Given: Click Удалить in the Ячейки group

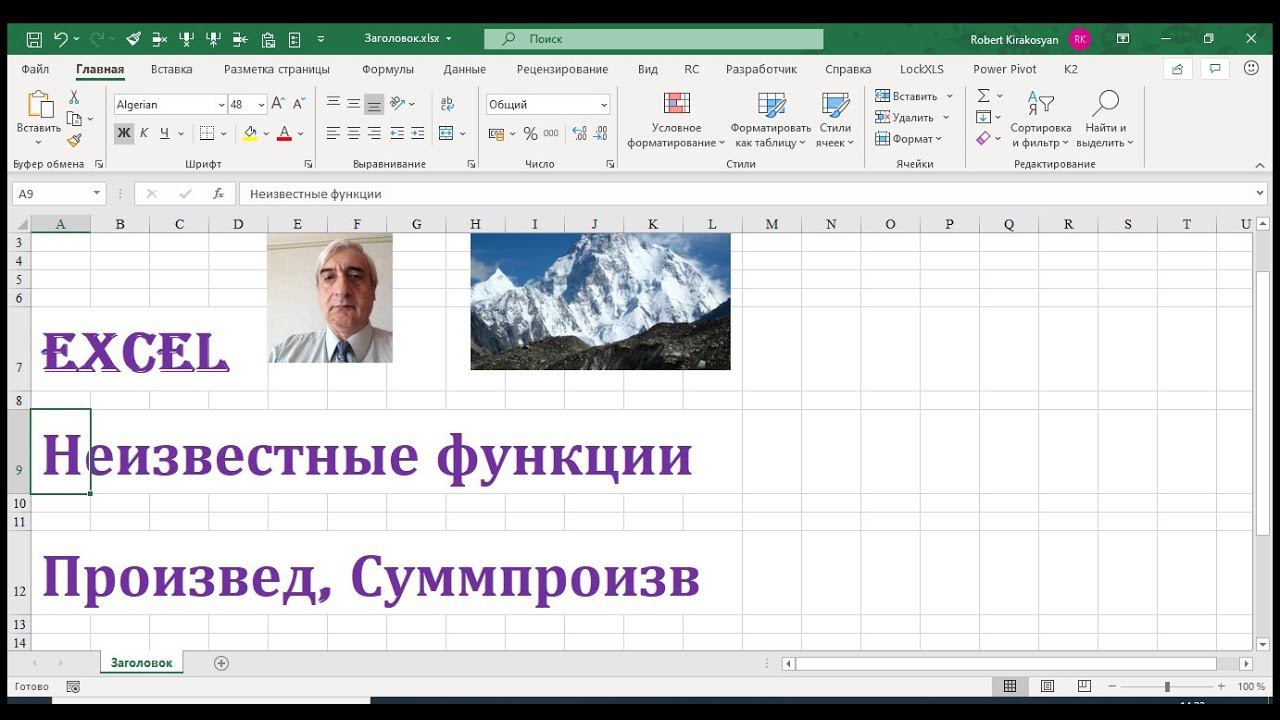Looking at the screenshot, I should (x=904, y=117).
